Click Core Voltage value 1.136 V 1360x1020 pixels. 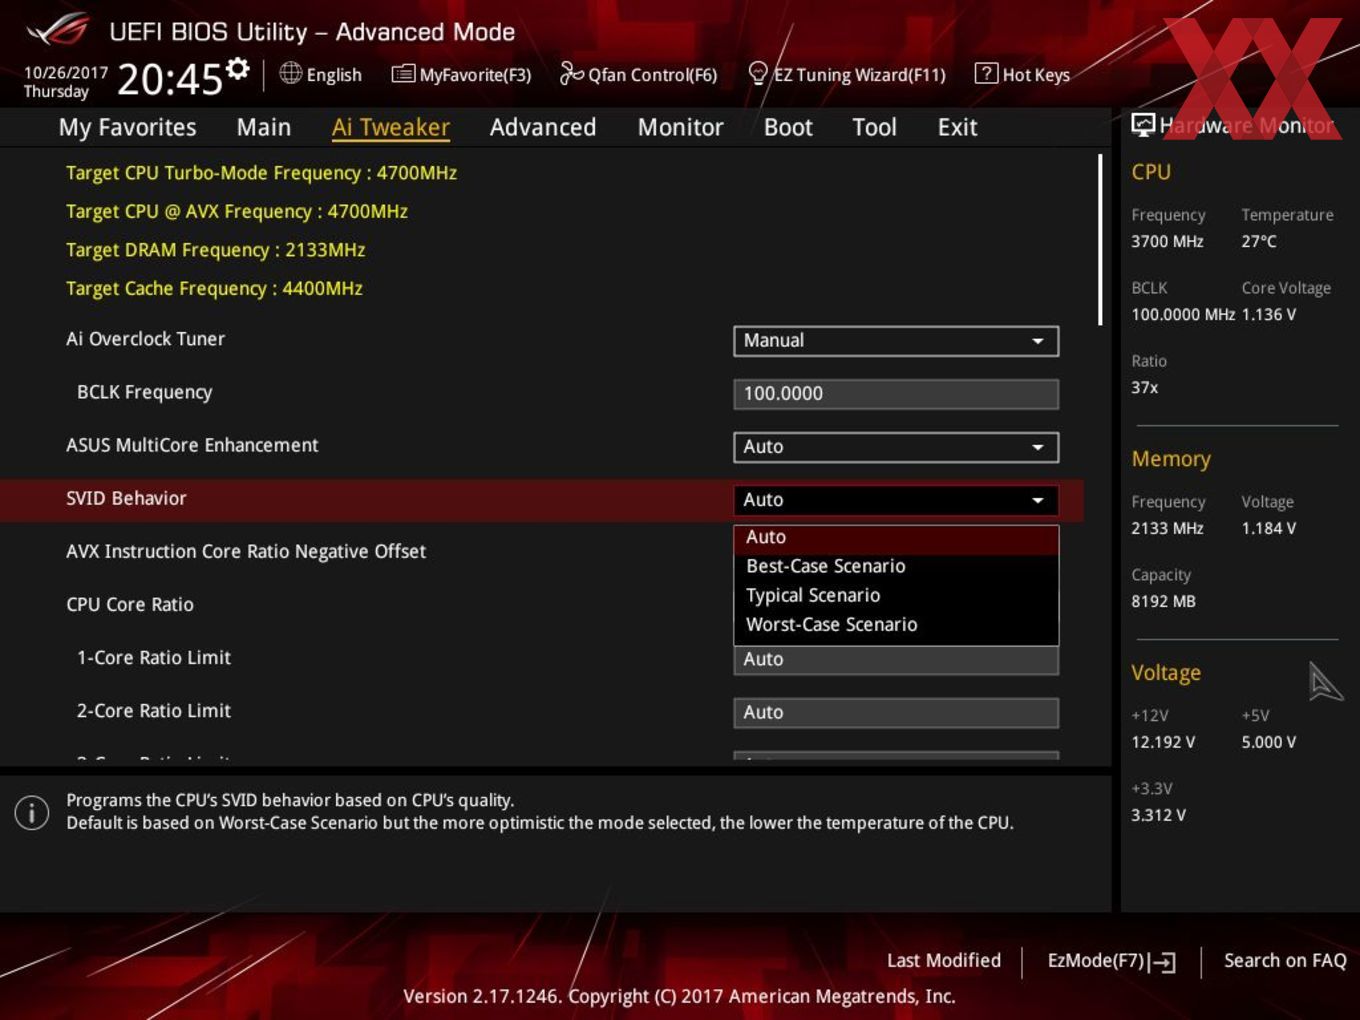click(1269, 314)
